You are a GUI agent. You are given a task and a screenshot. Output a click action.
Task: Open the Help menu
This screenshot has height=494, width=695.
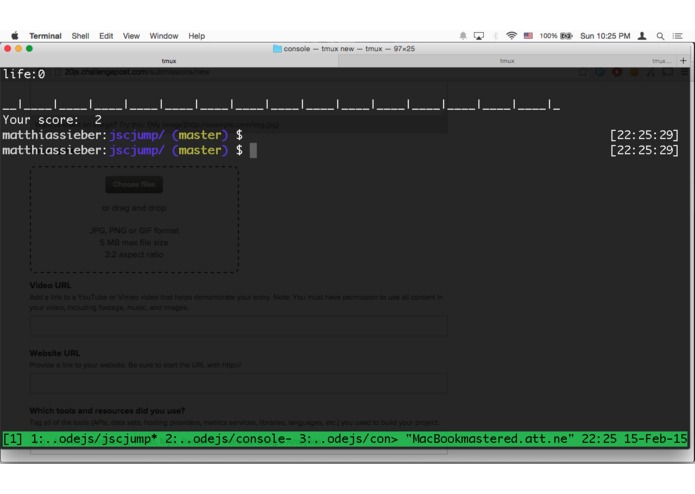(x=196, y=36)
